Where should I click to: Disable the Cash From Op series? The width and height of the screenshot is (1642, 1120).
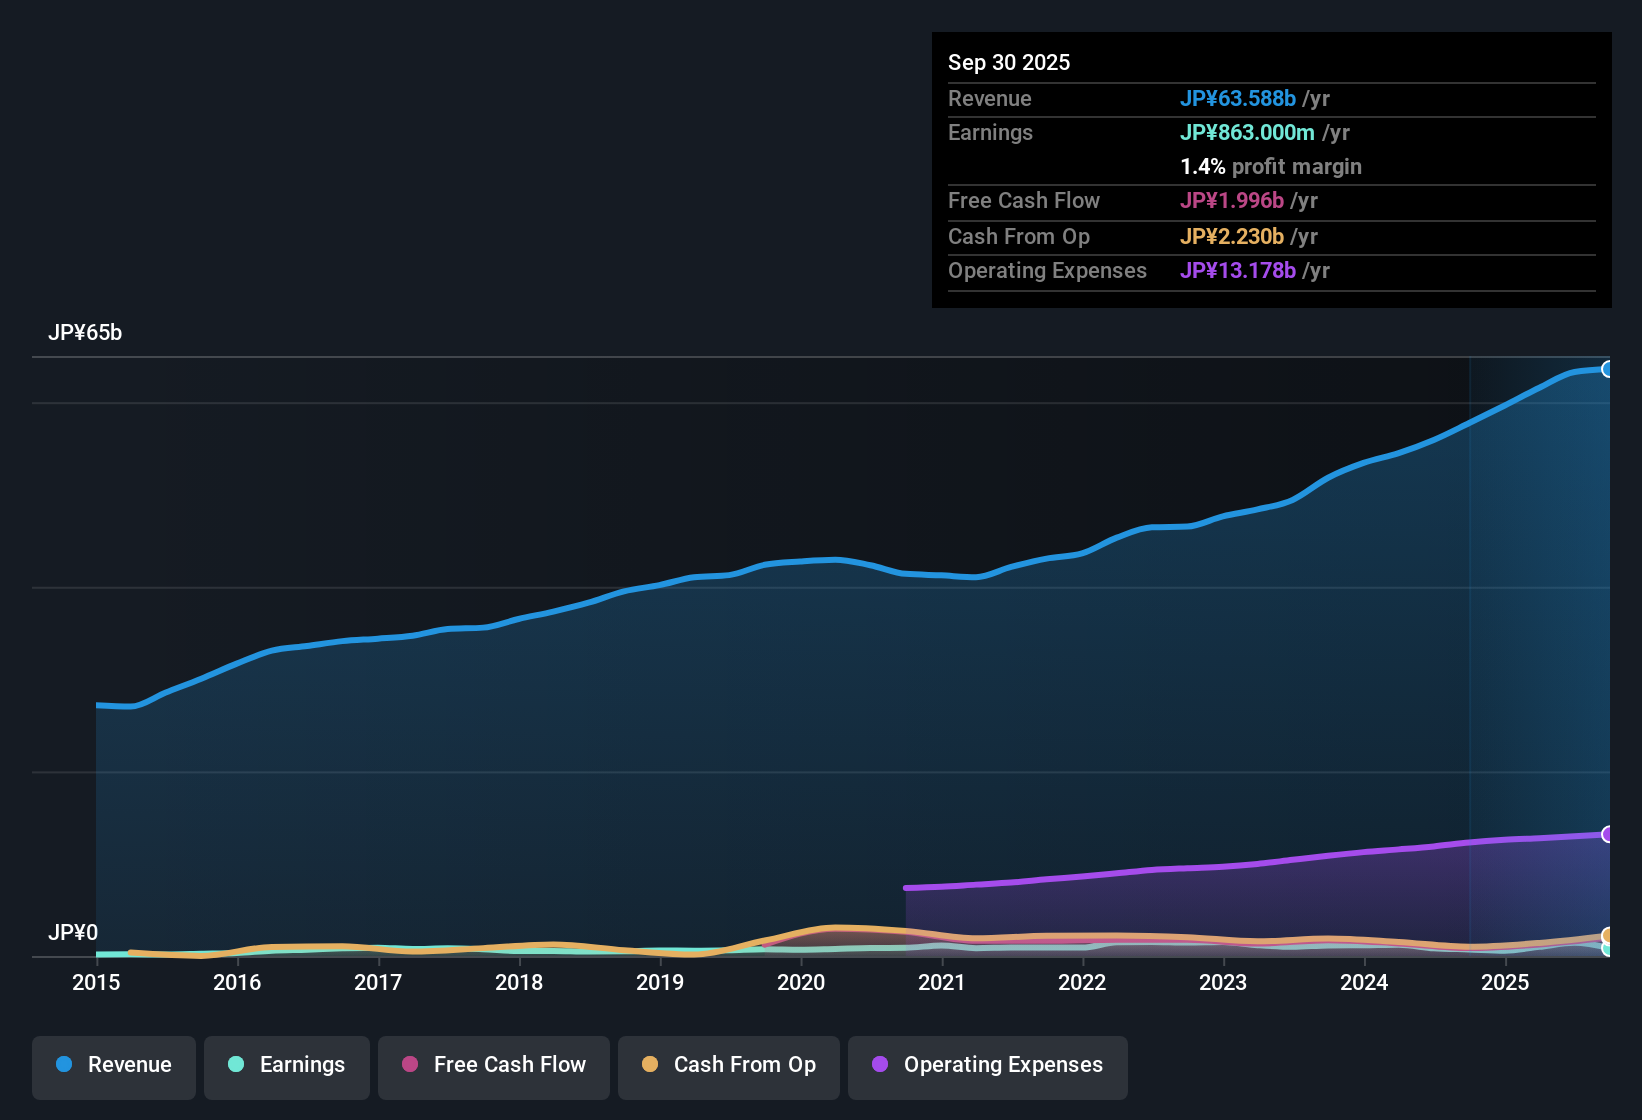(728, 1067)
